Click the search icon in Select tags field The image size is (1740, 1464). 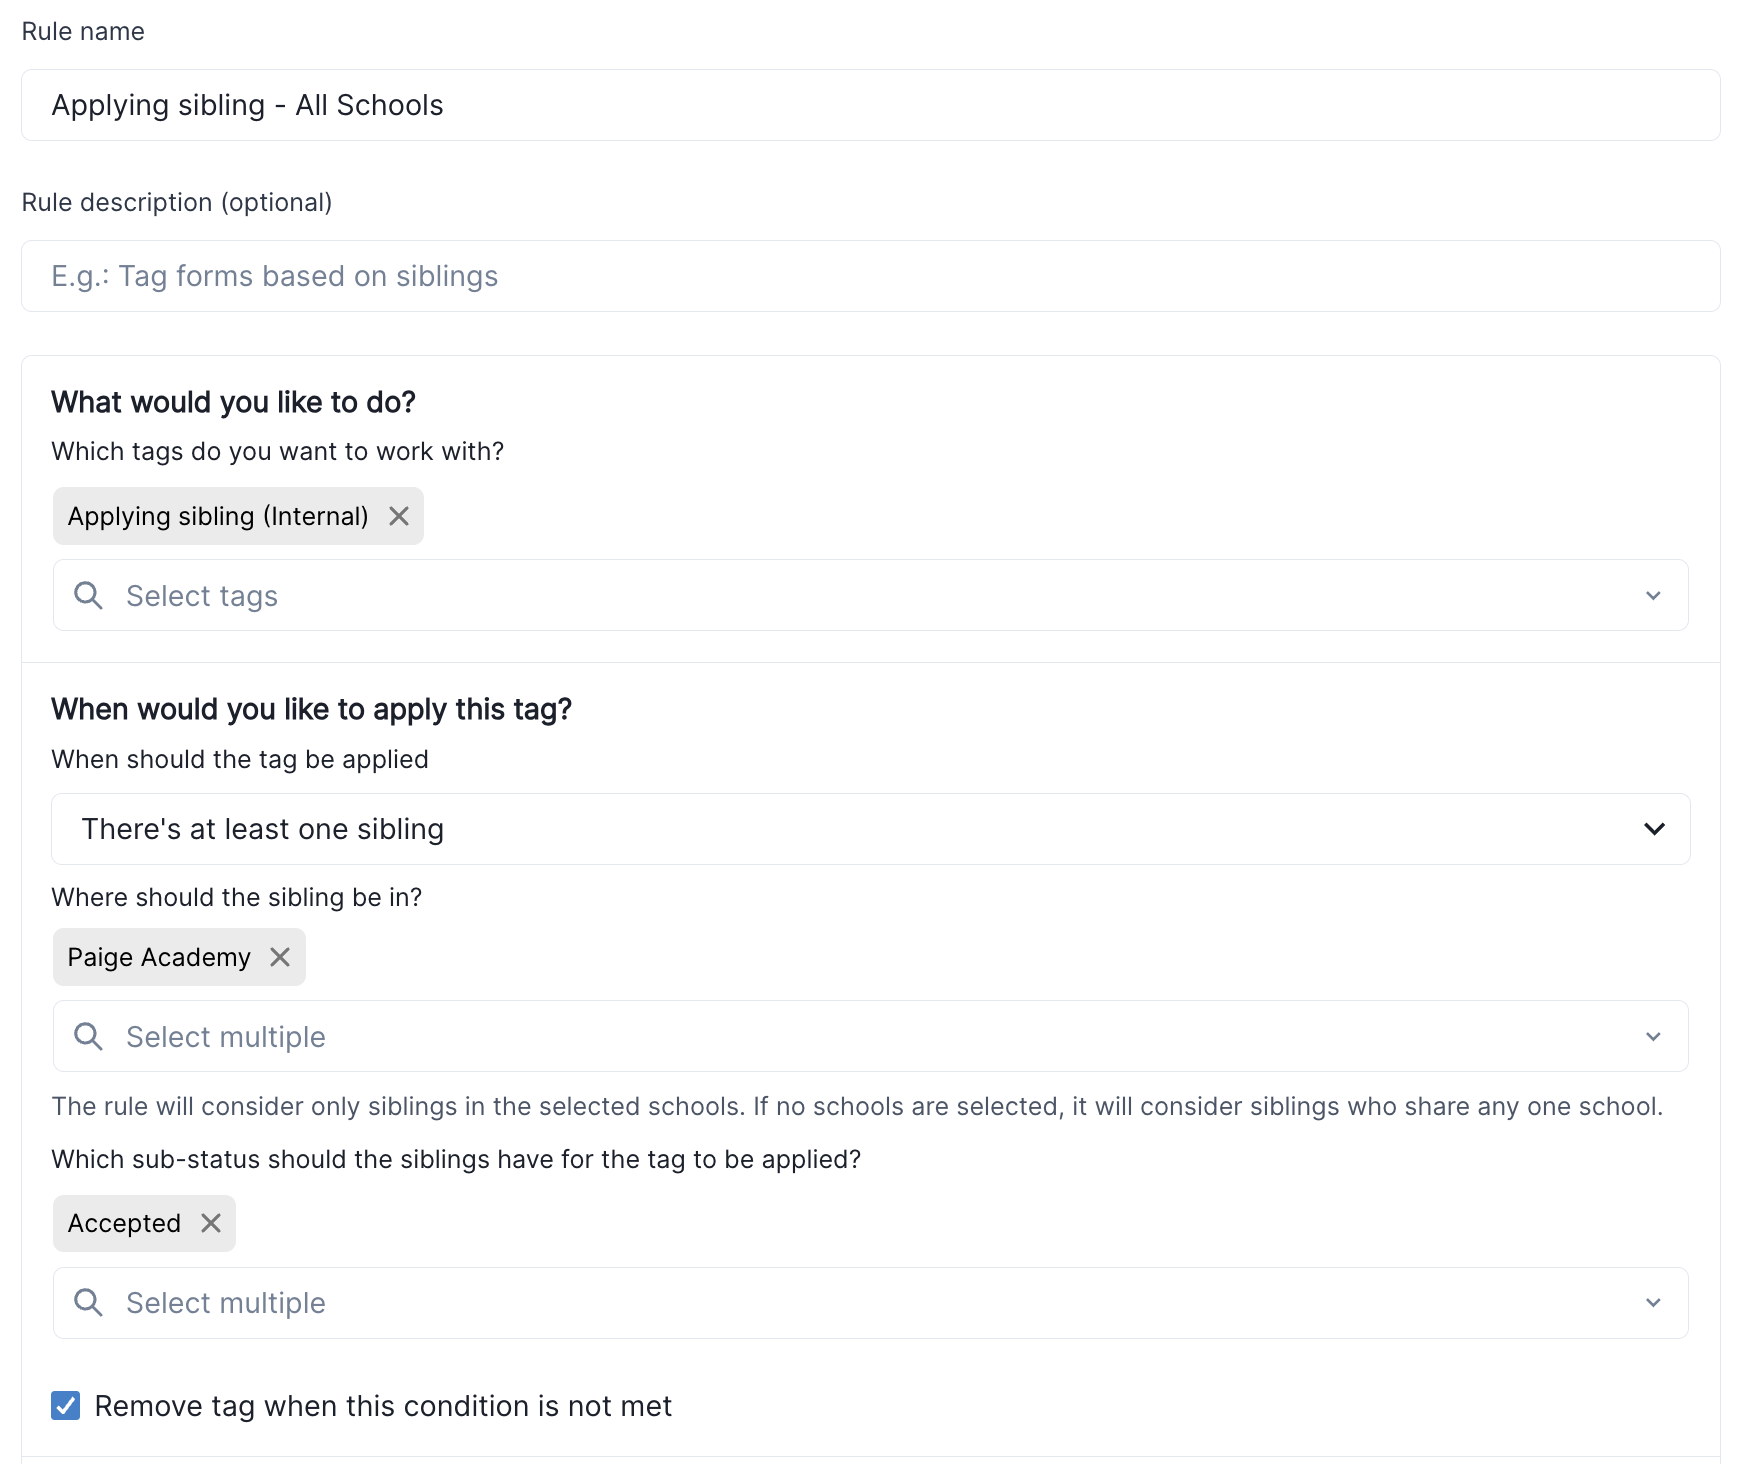click(x=88, y=595)
